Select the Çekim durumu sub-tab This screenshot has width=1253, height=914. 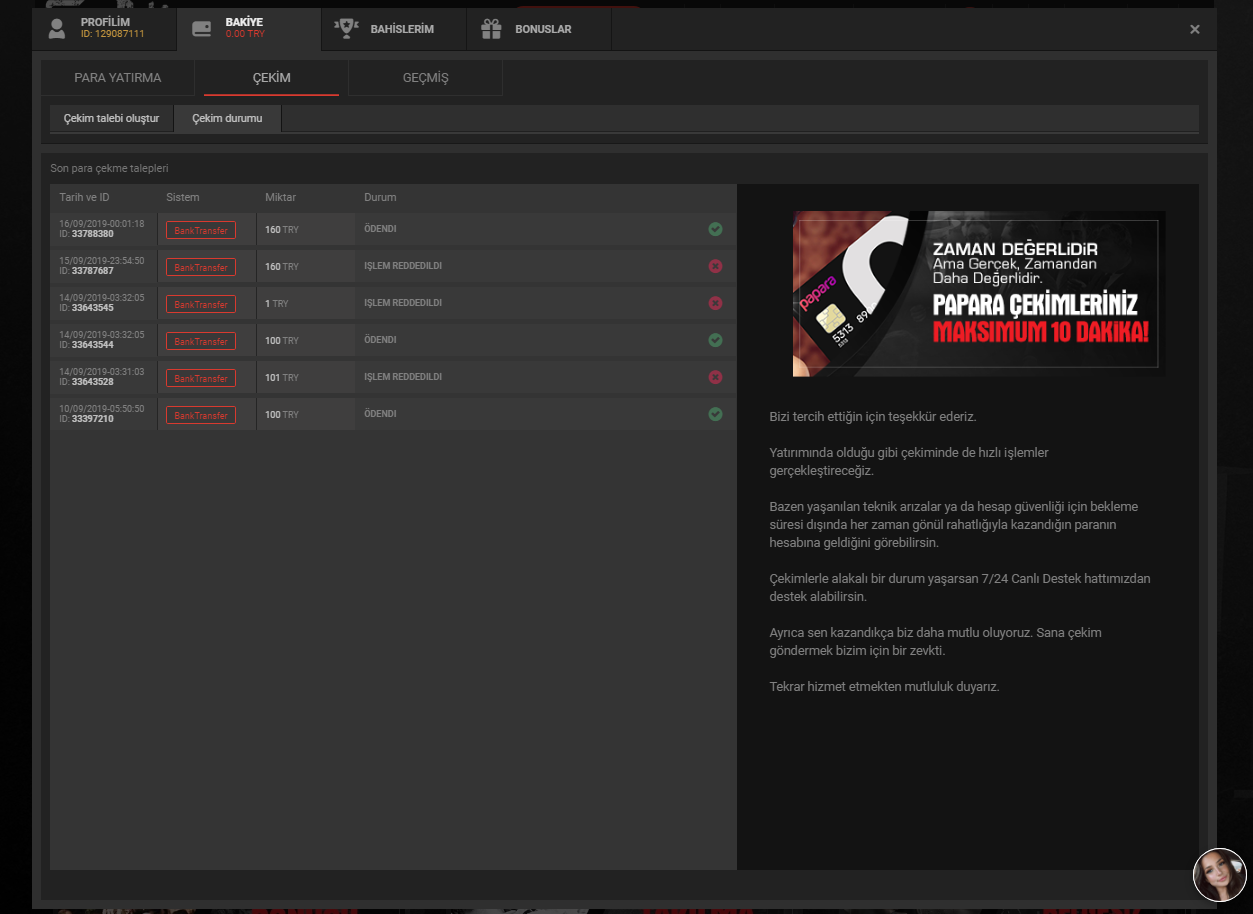[x=227, y=119]
